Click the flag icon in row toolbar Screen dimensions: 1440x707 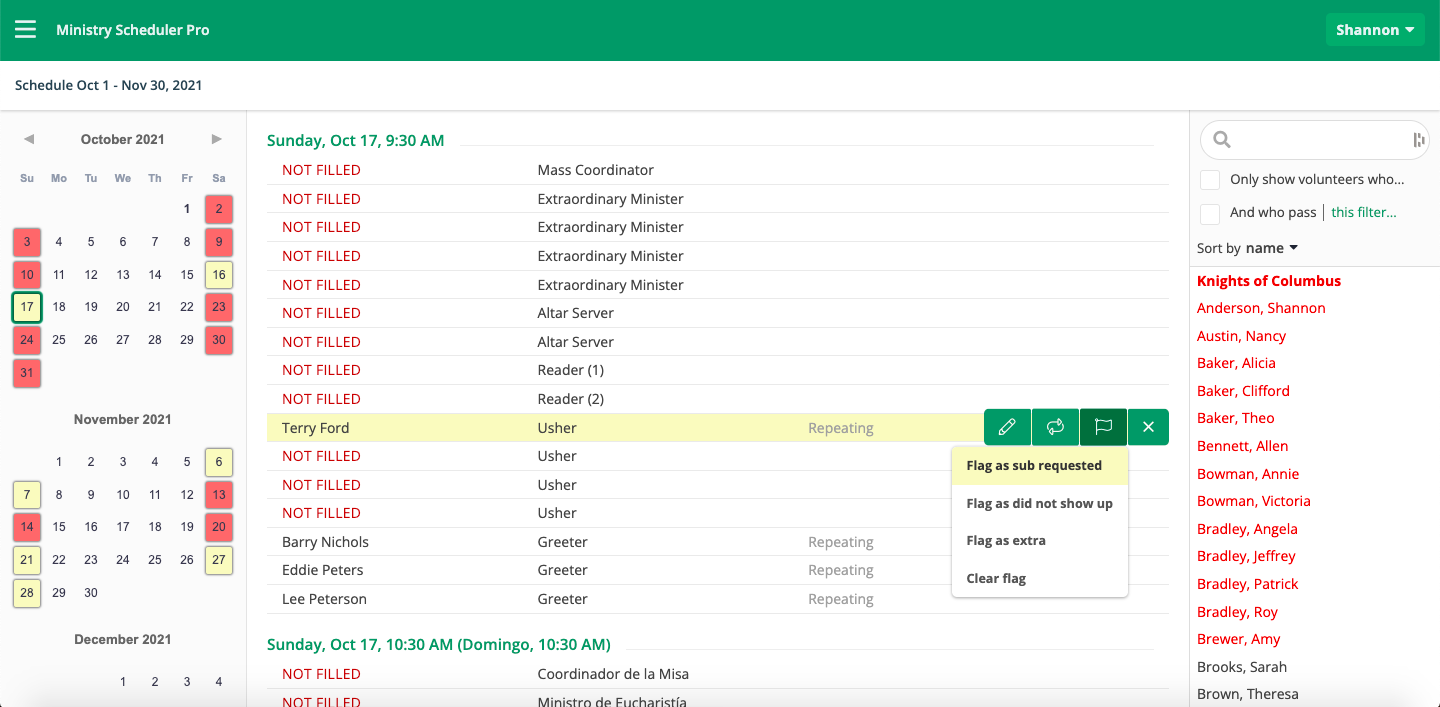1103,427
